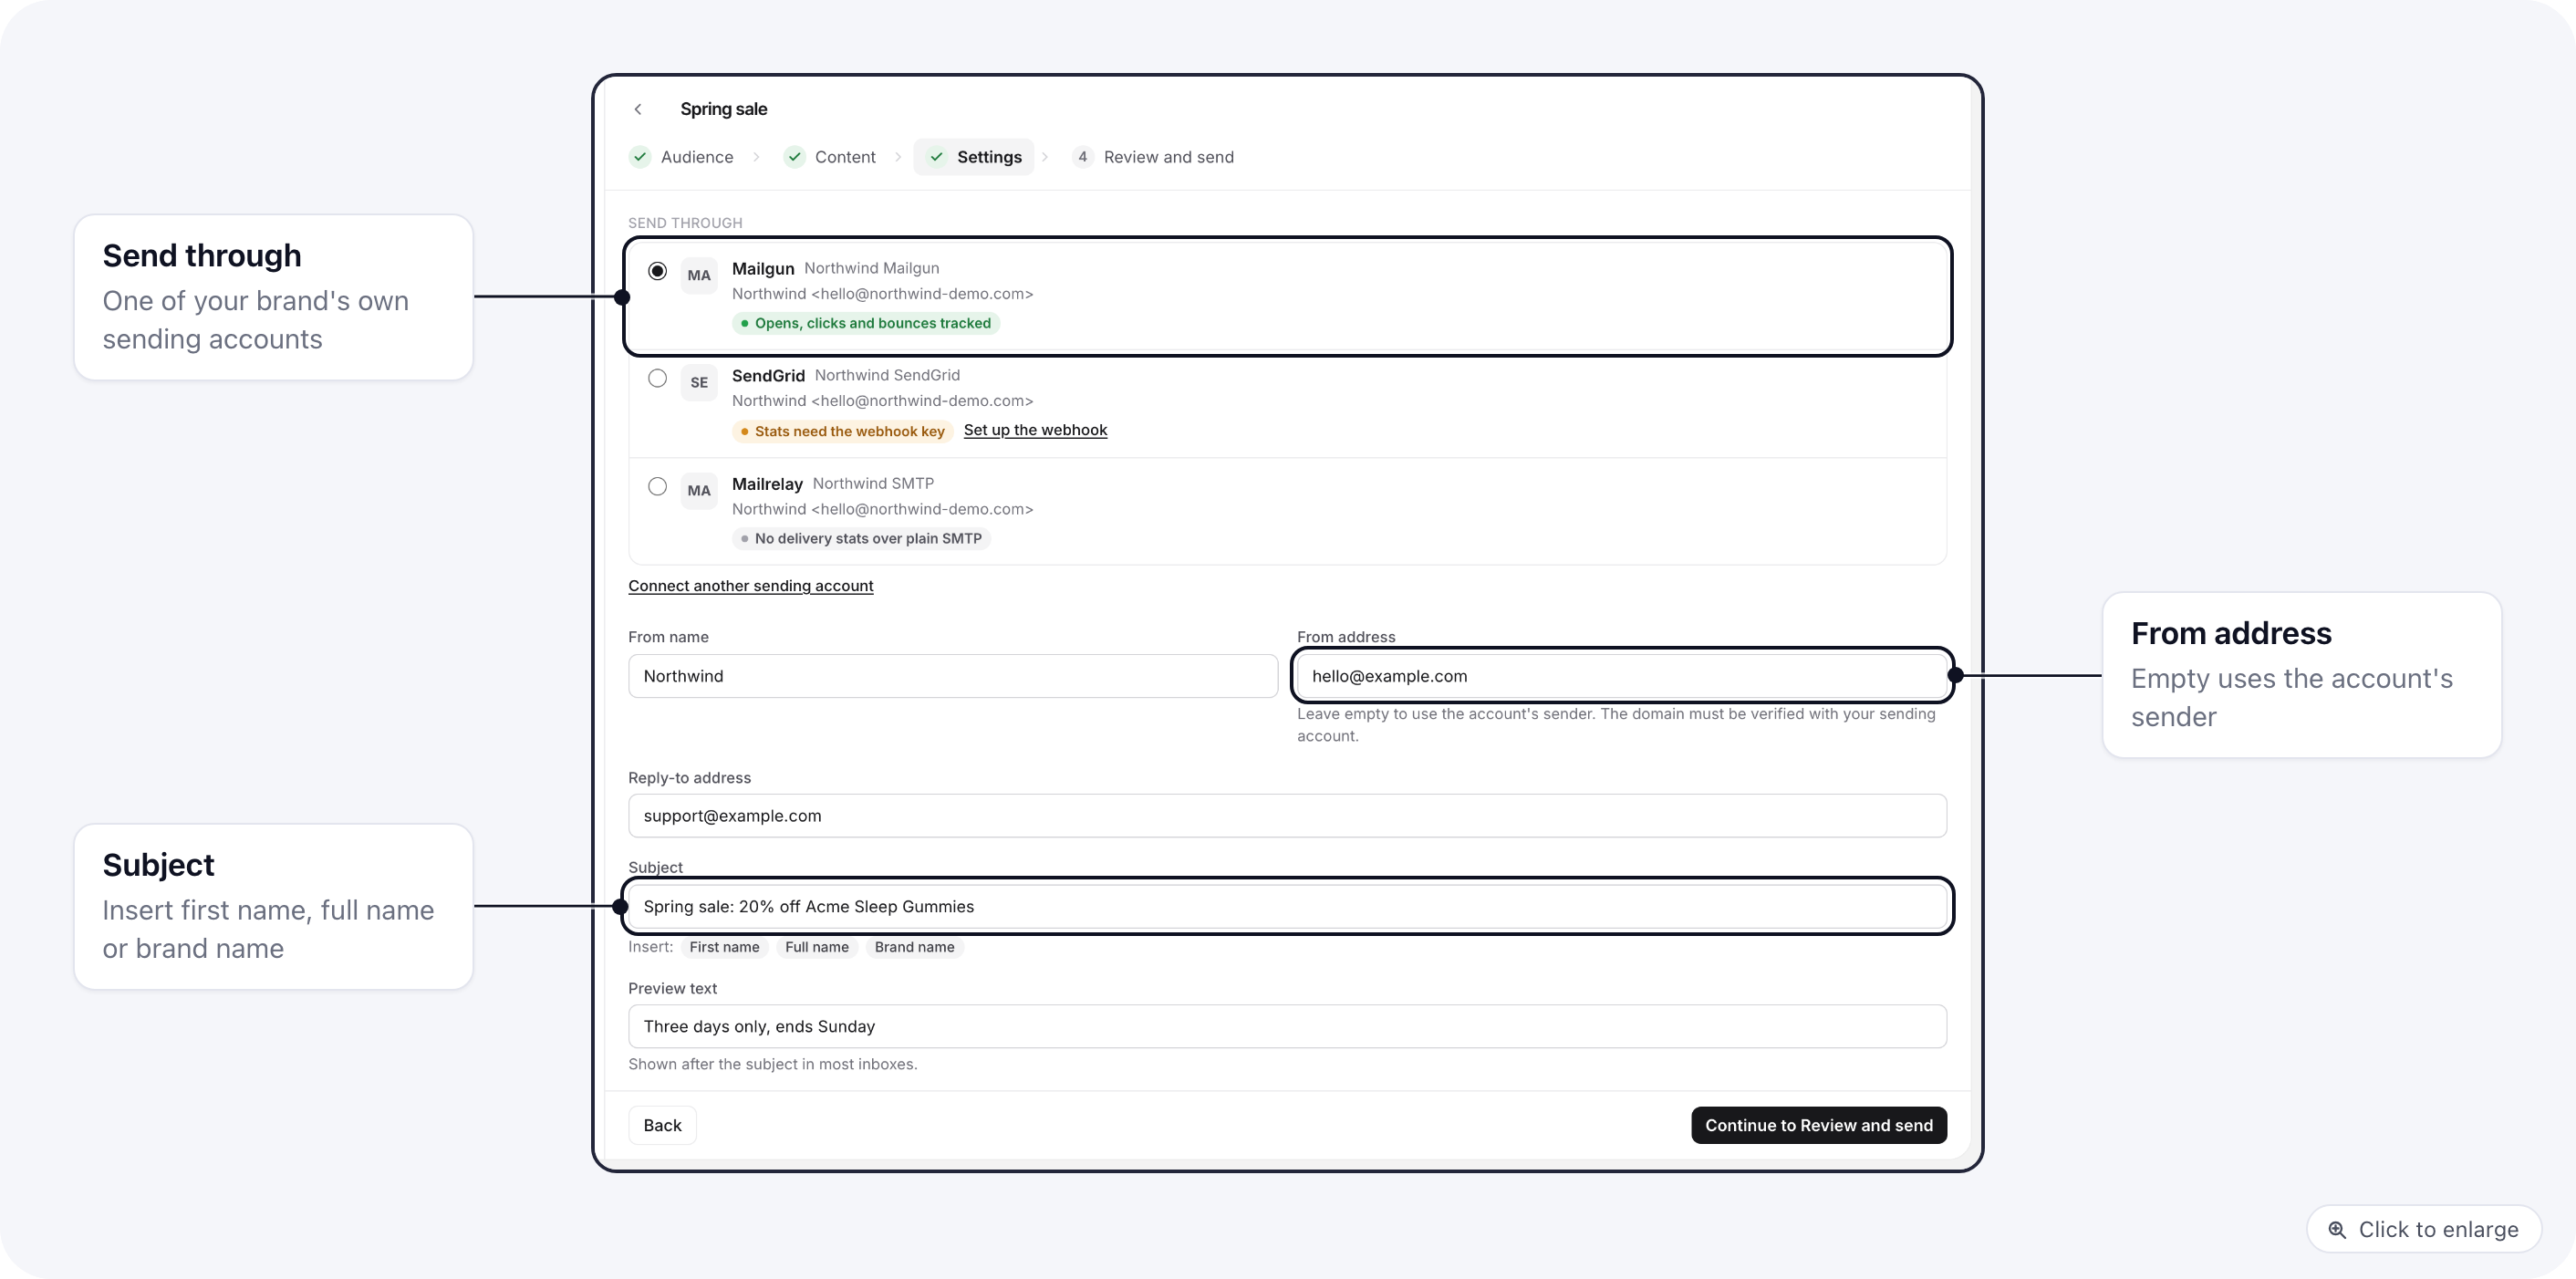
Task: Open the Content step
Action: (x=830, y=157)
